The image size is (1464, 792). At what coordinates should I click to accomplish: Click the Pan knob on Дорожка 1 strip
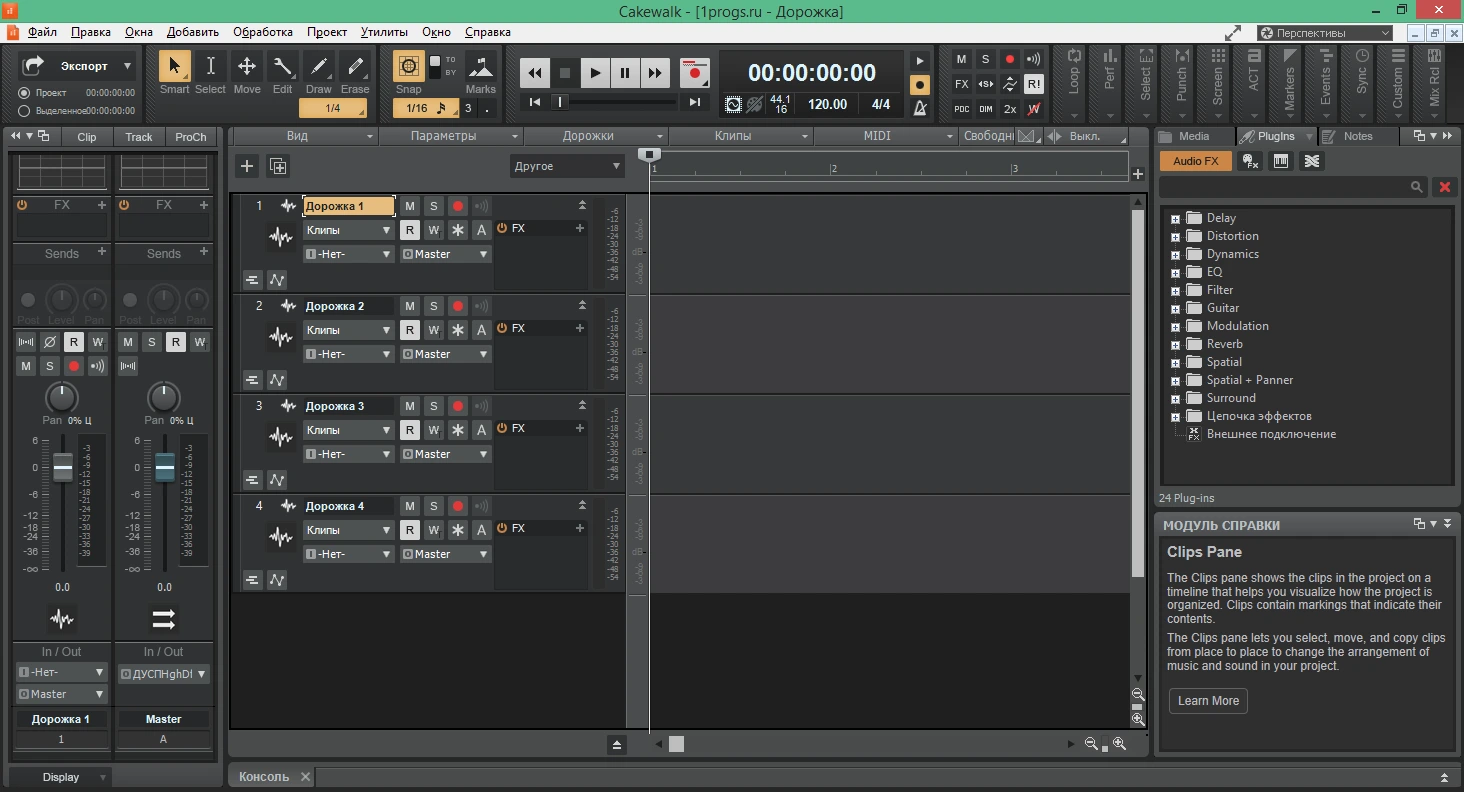62,396
